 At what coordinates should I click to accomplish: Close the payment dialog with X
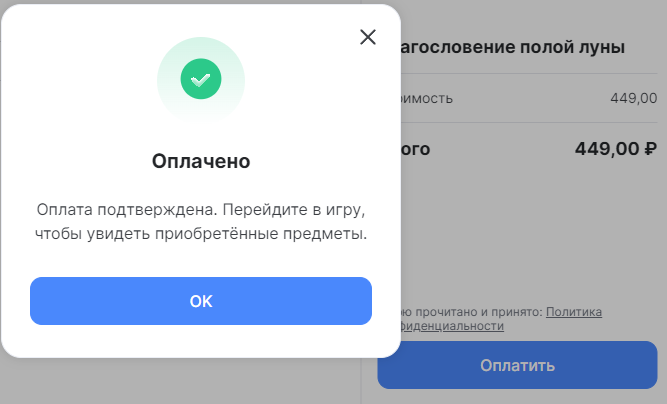[368, 37]
